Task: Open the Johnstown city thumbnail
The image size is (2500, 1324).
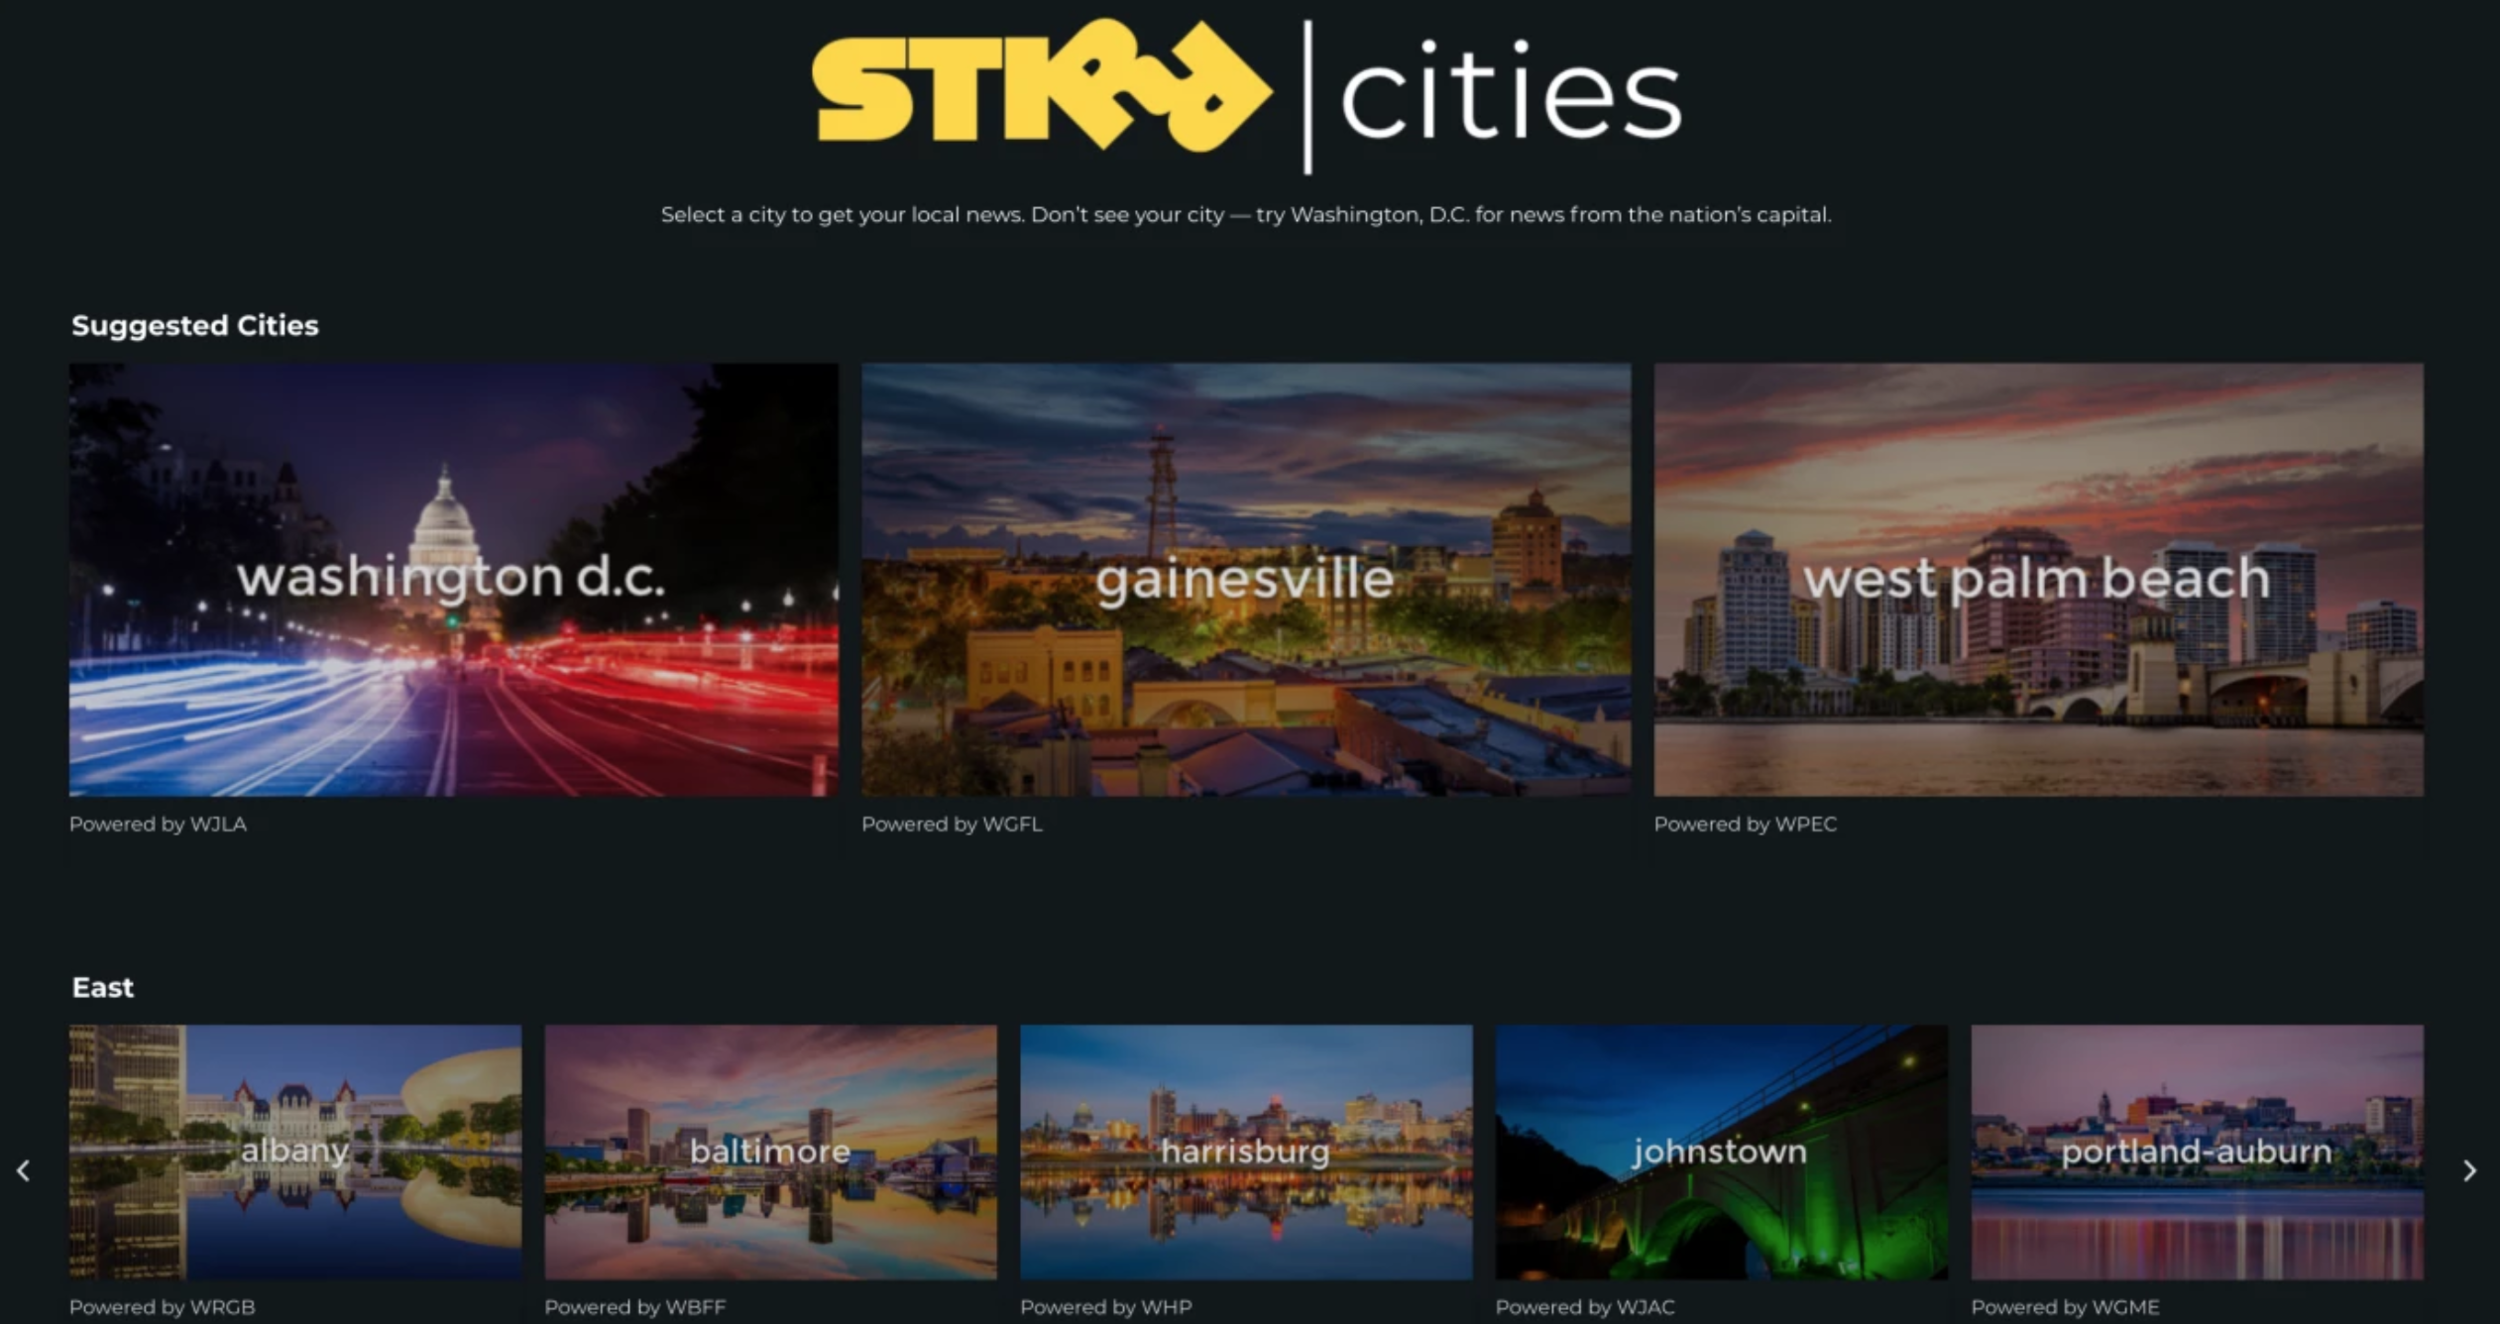Action: pos(1720,1151)
